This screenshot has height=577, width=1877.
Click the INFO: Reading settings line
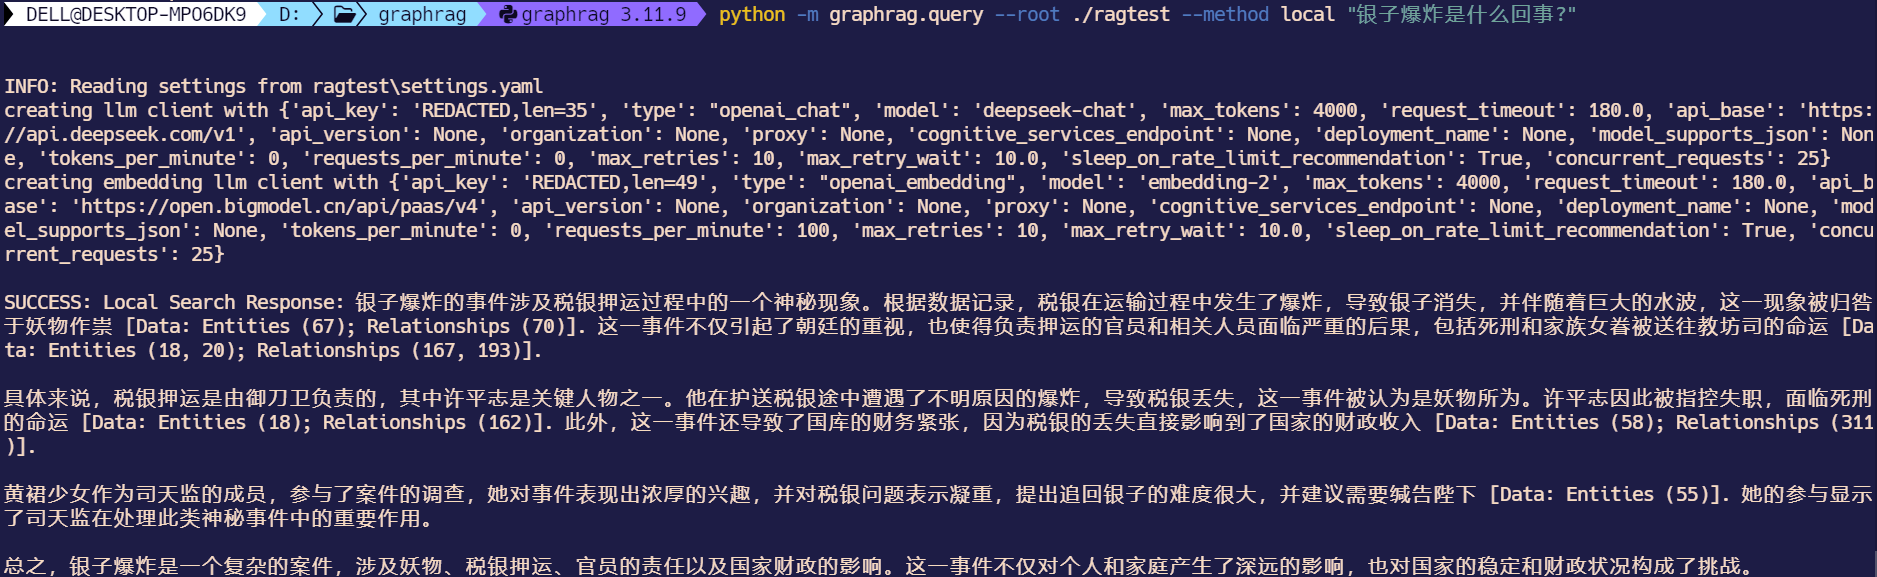tap(274, 86)
